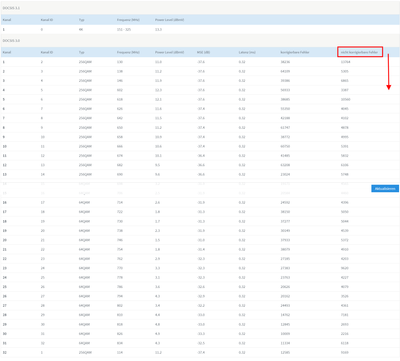Click the '151 - 325' frequency cell
The width and height of the screenshot is (400, 361).
coord(124,29)
